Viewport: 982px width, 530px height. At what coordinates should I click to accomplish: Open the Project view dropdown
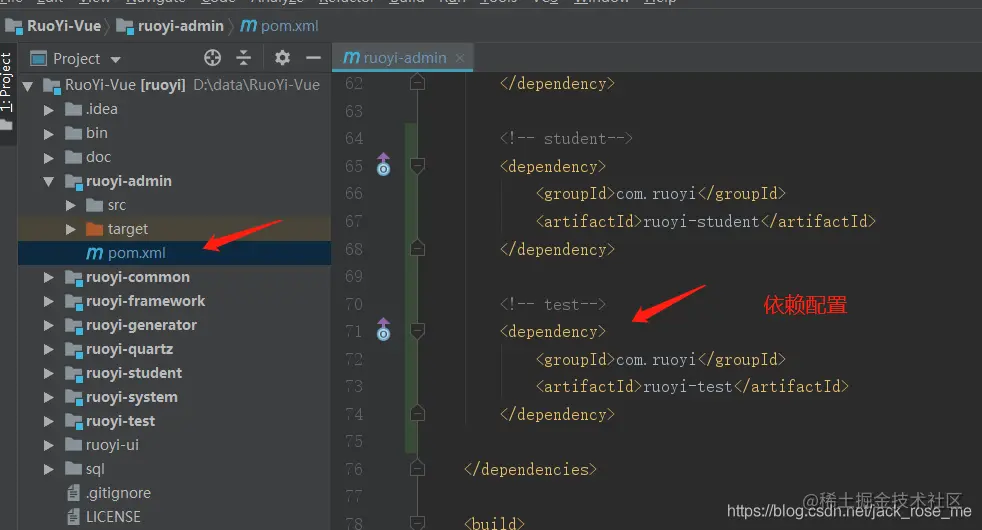(x=115, y=60)
